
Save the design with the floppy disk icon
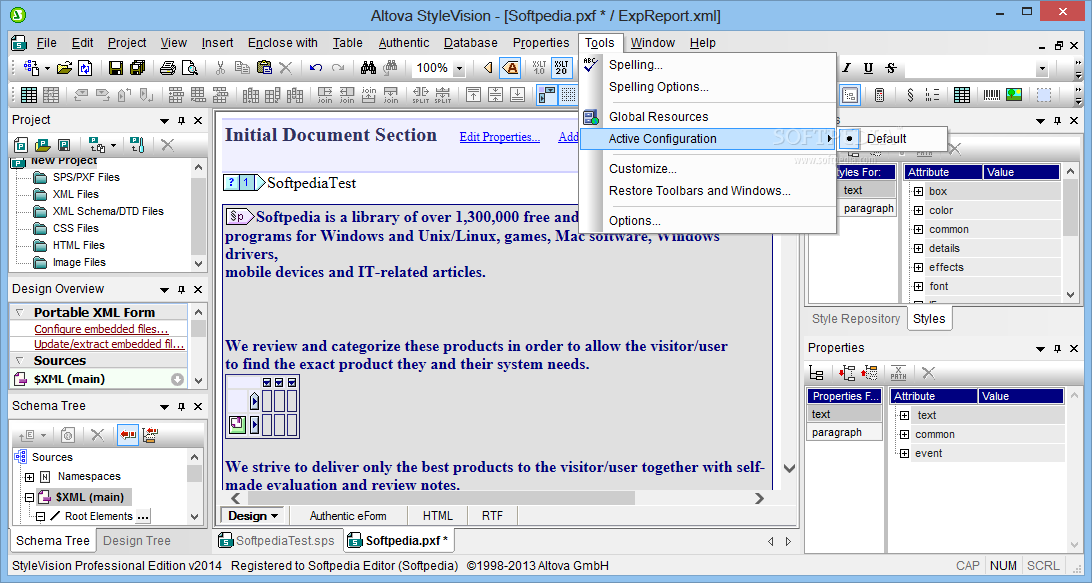(x=116, y=68)
